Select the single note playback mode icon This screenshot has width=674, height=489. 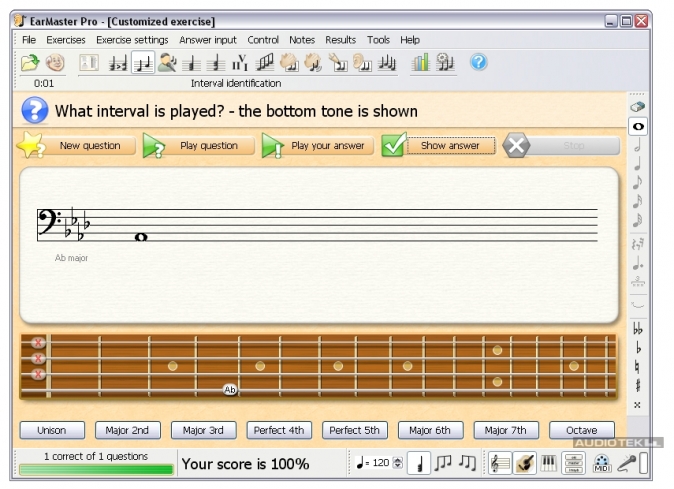(x=419, y=463)
